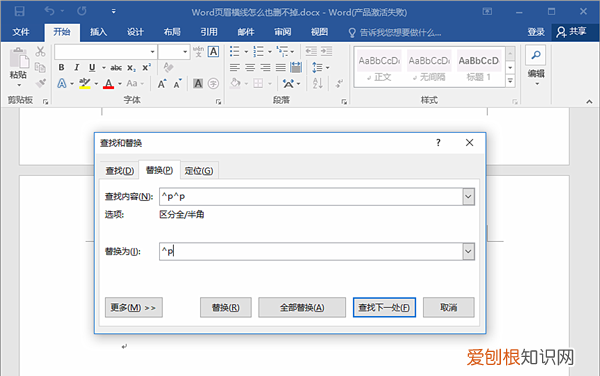Click the enclosed character 字 icon

[213, 83]
